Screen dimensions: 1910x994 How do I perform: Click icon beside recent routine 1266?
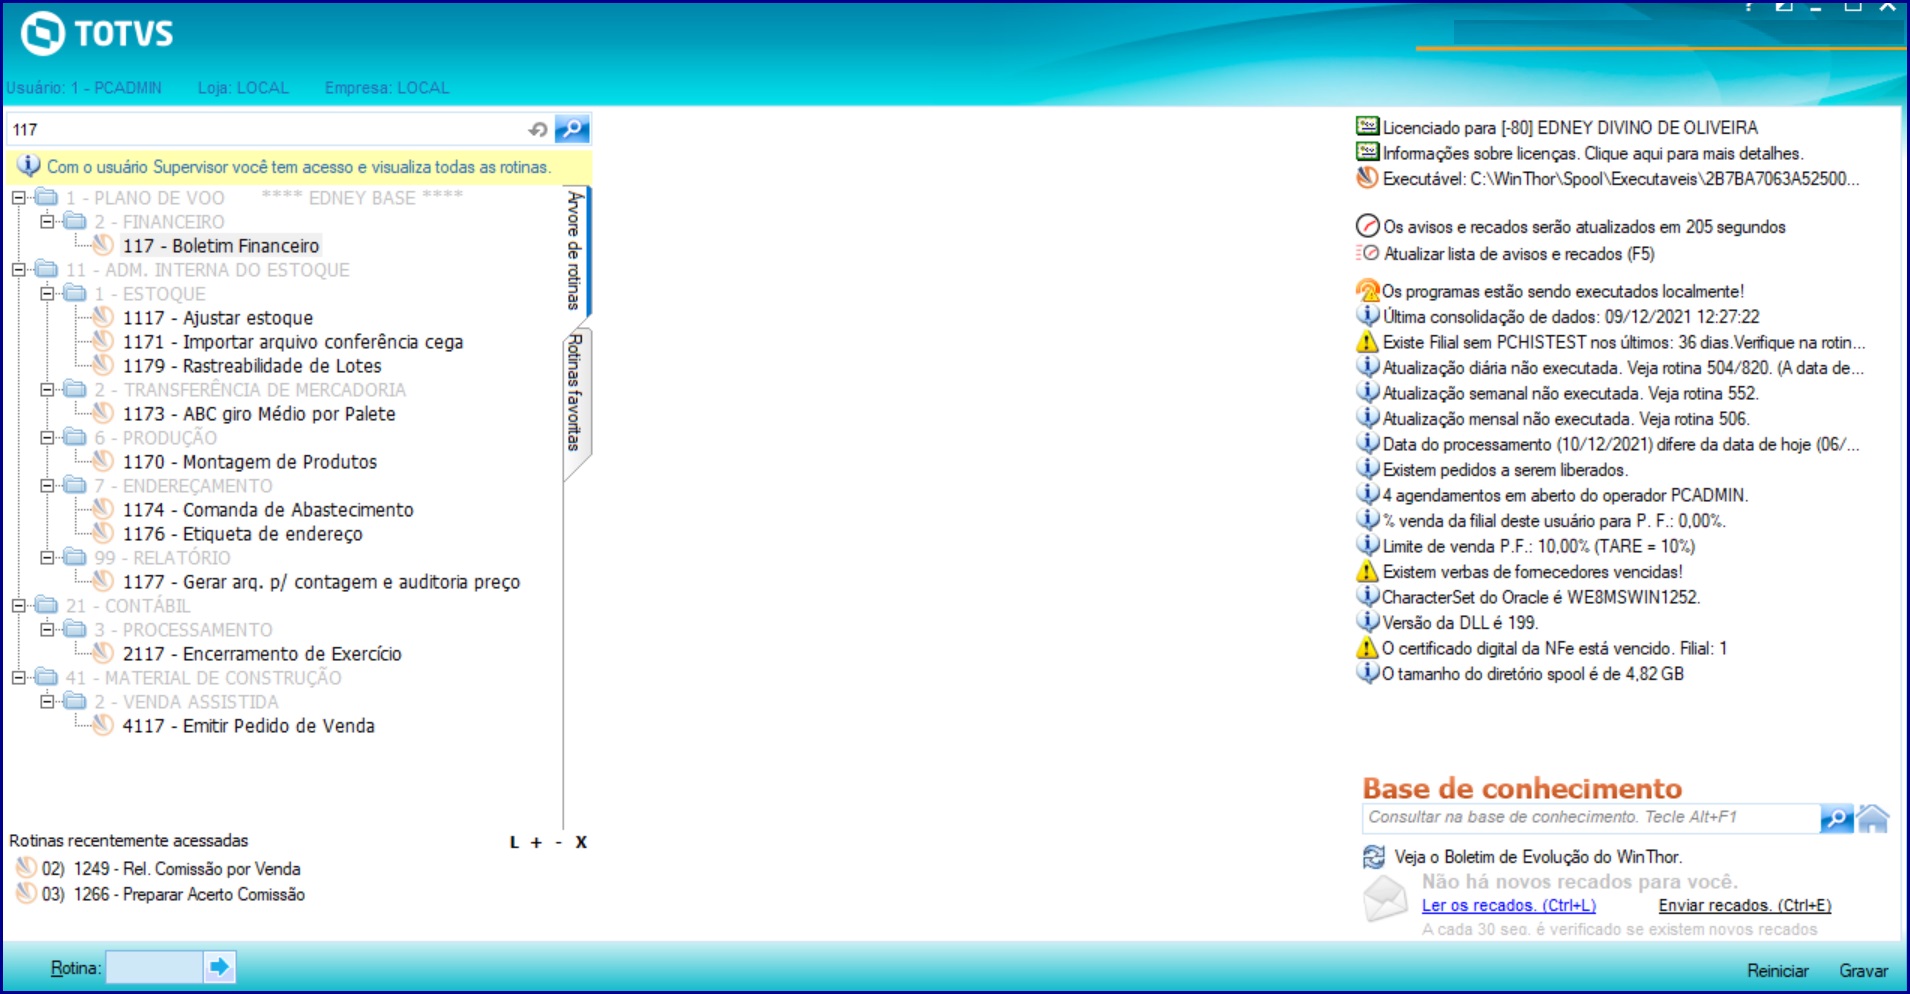(x=26, y=893)
